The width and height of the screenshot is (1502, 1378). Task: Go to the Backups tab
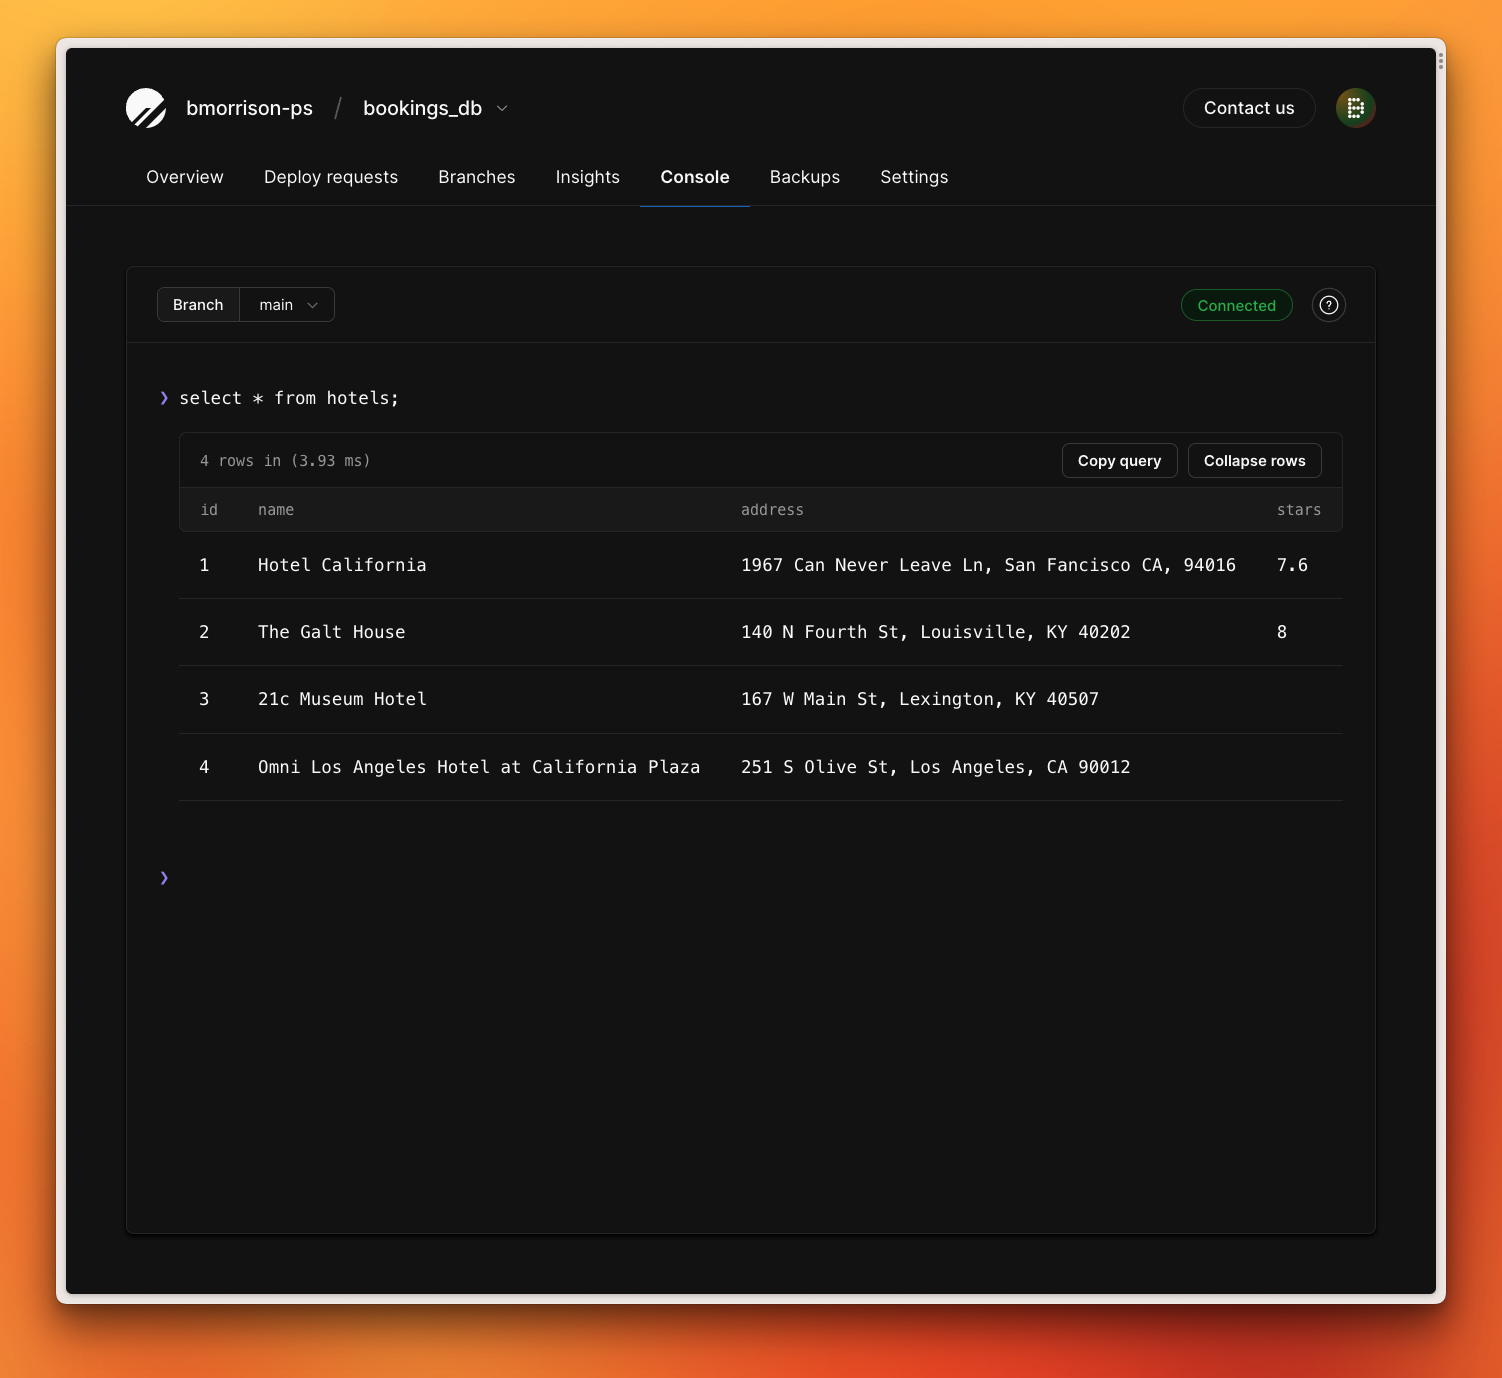pyautogui.click(x=804, y=177)
